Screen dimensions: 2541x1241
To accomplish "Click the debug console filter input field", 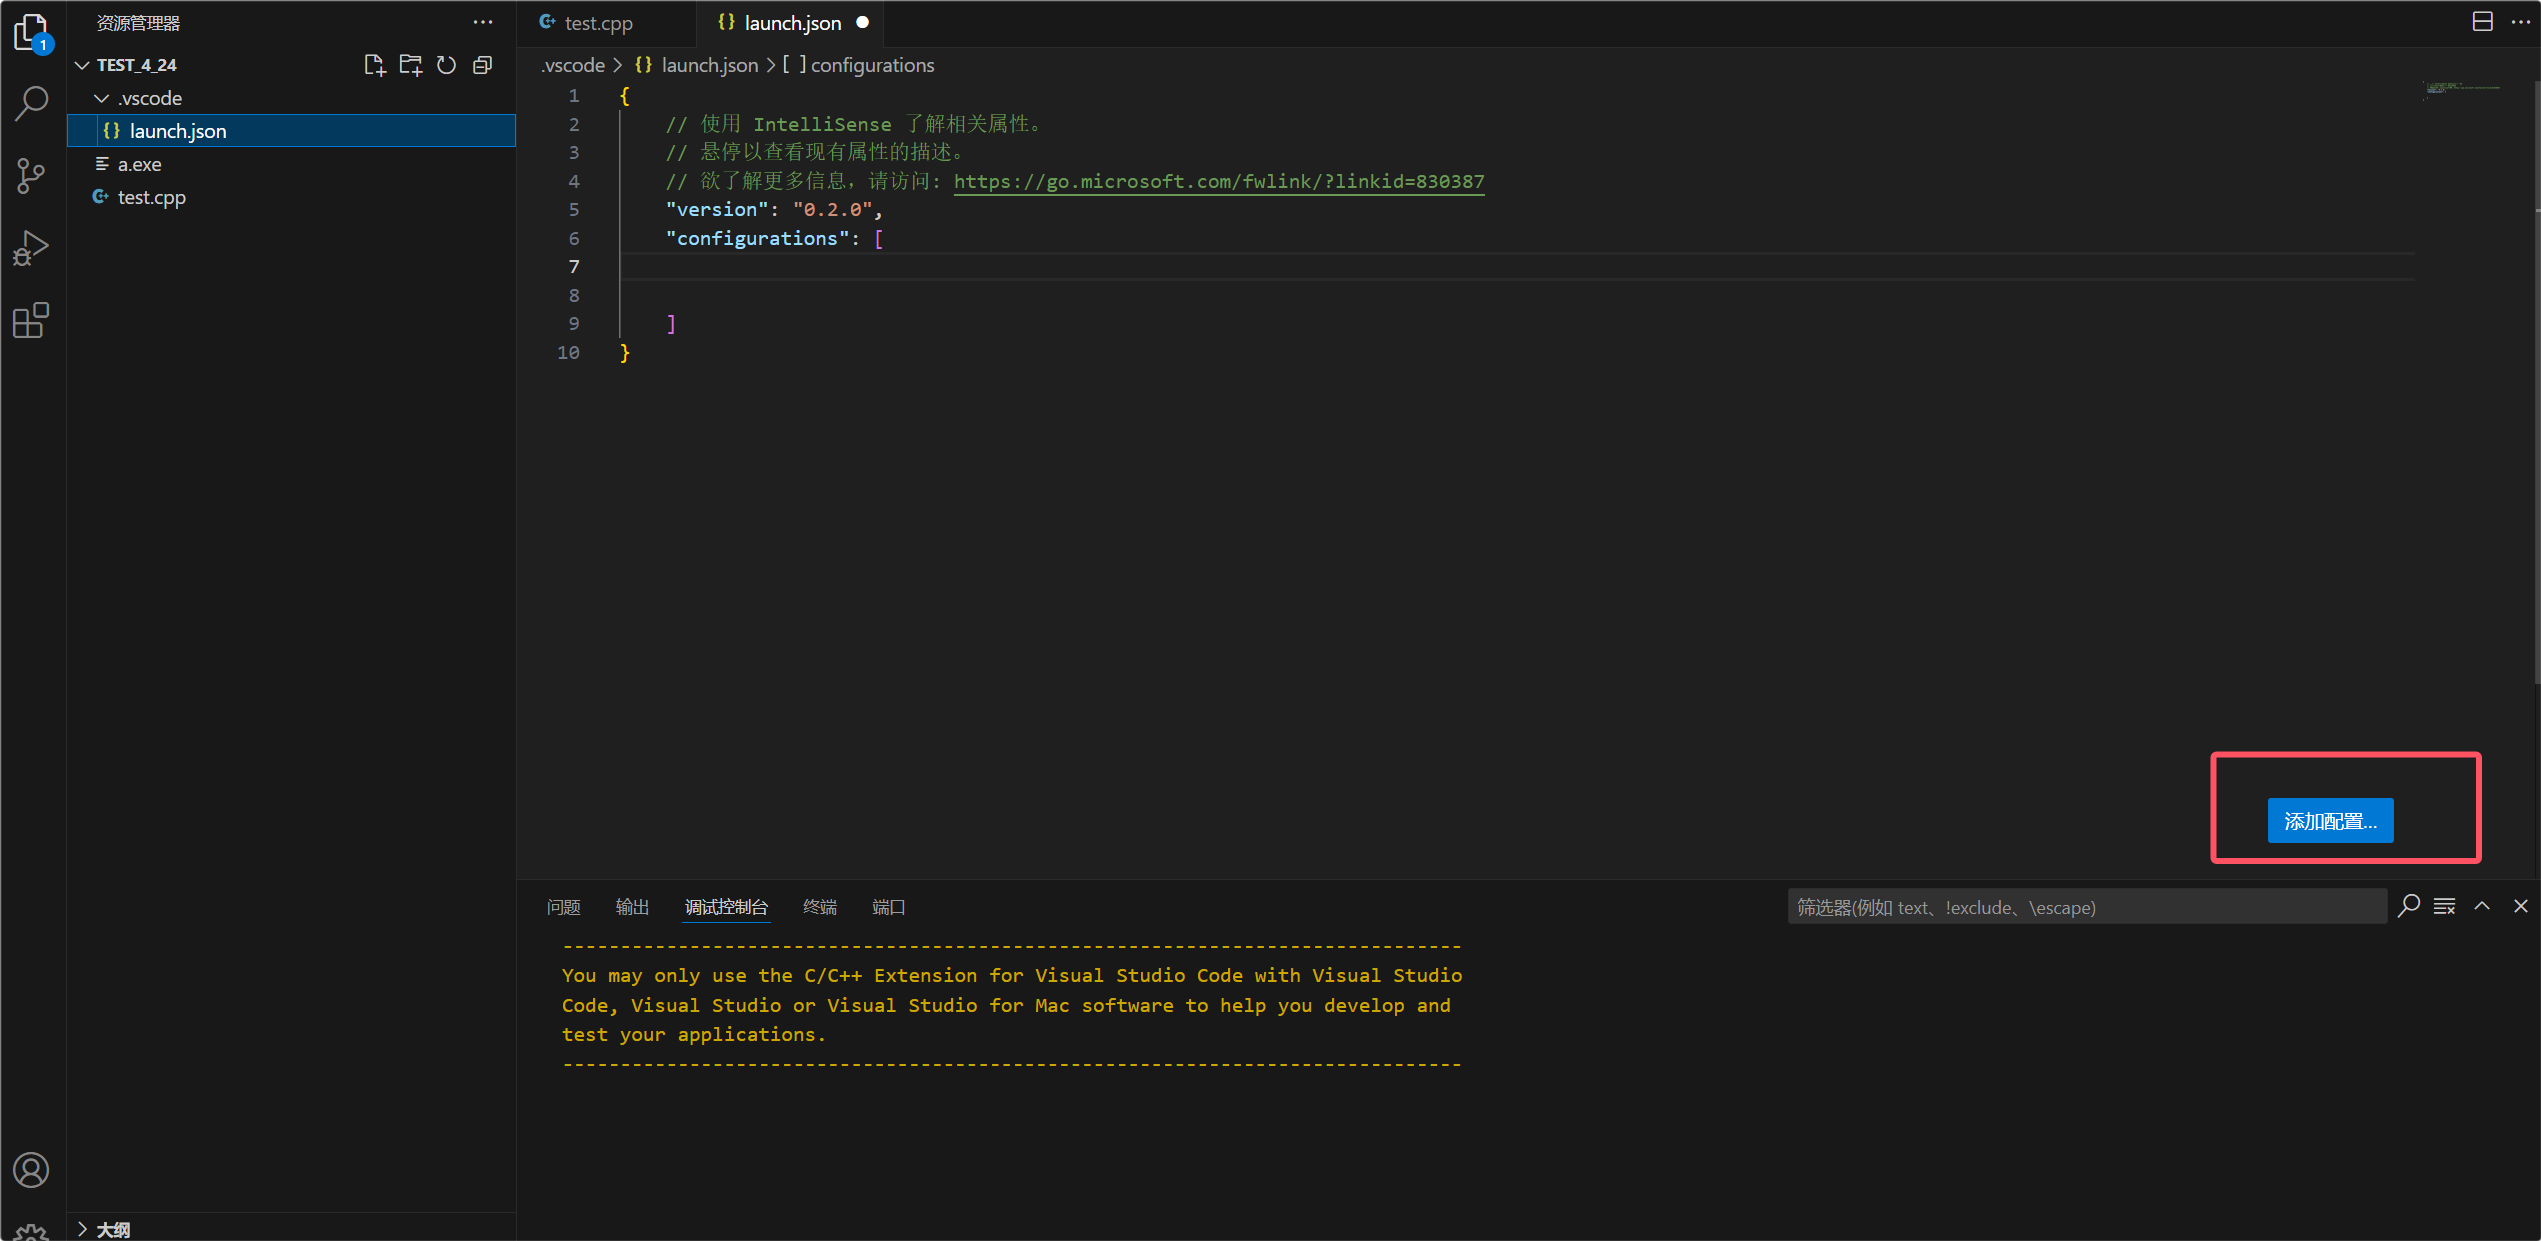I will click(2085, 907).
